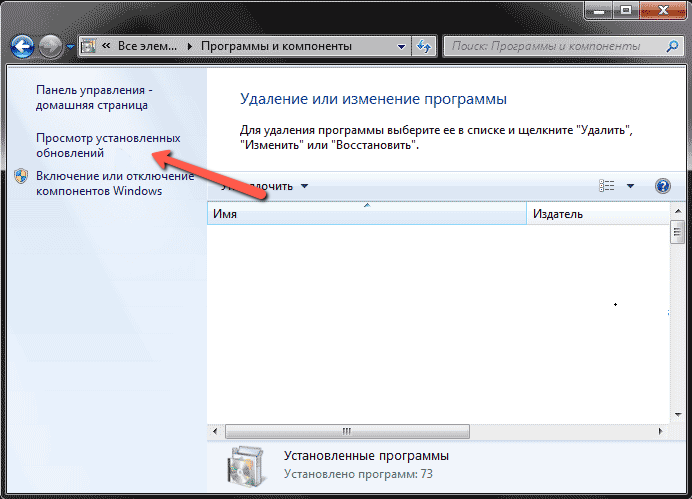The image size is (692, 499).
Task: Click the vertical scrollbar up arrow
Action: [678, 212]
